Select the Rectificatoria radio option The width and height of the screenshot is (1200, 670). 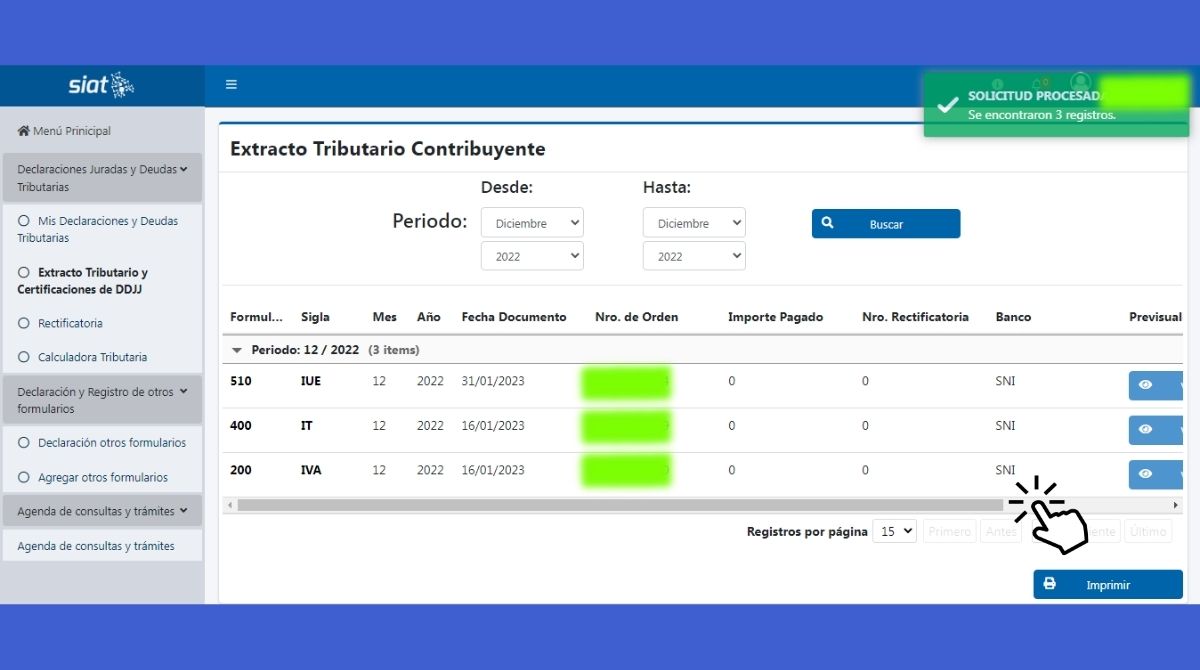coord(24,323)
